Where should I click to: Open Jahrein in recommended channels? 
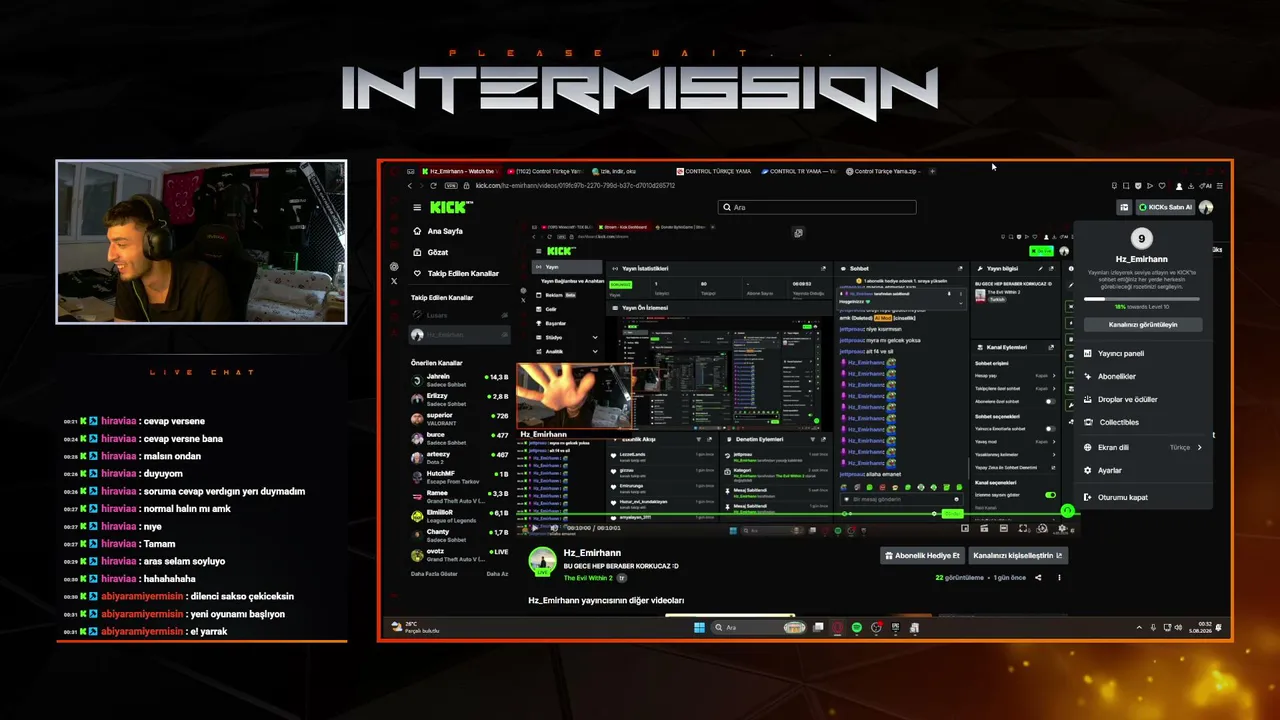[x=460, y=380]
